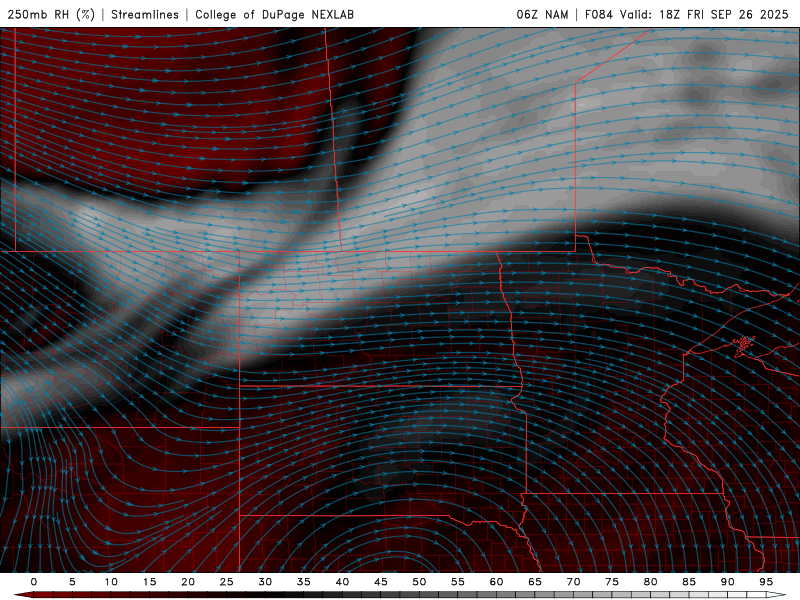Select the "30" label on the RH scale
The image size is (800, 600).
(x=265, y=582)
